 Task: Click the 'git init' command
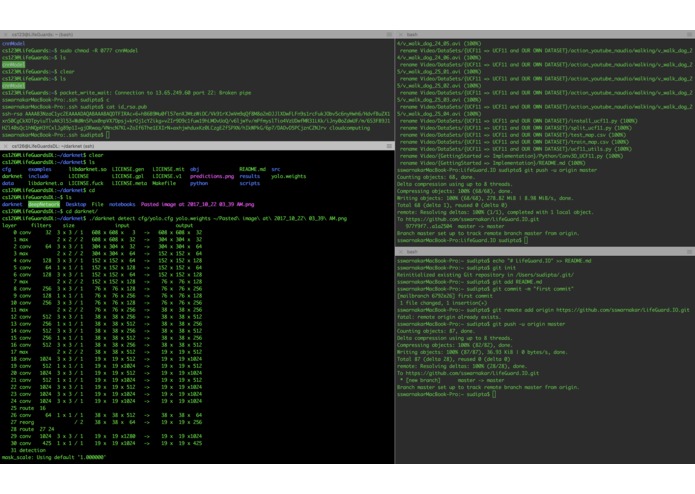504,268
